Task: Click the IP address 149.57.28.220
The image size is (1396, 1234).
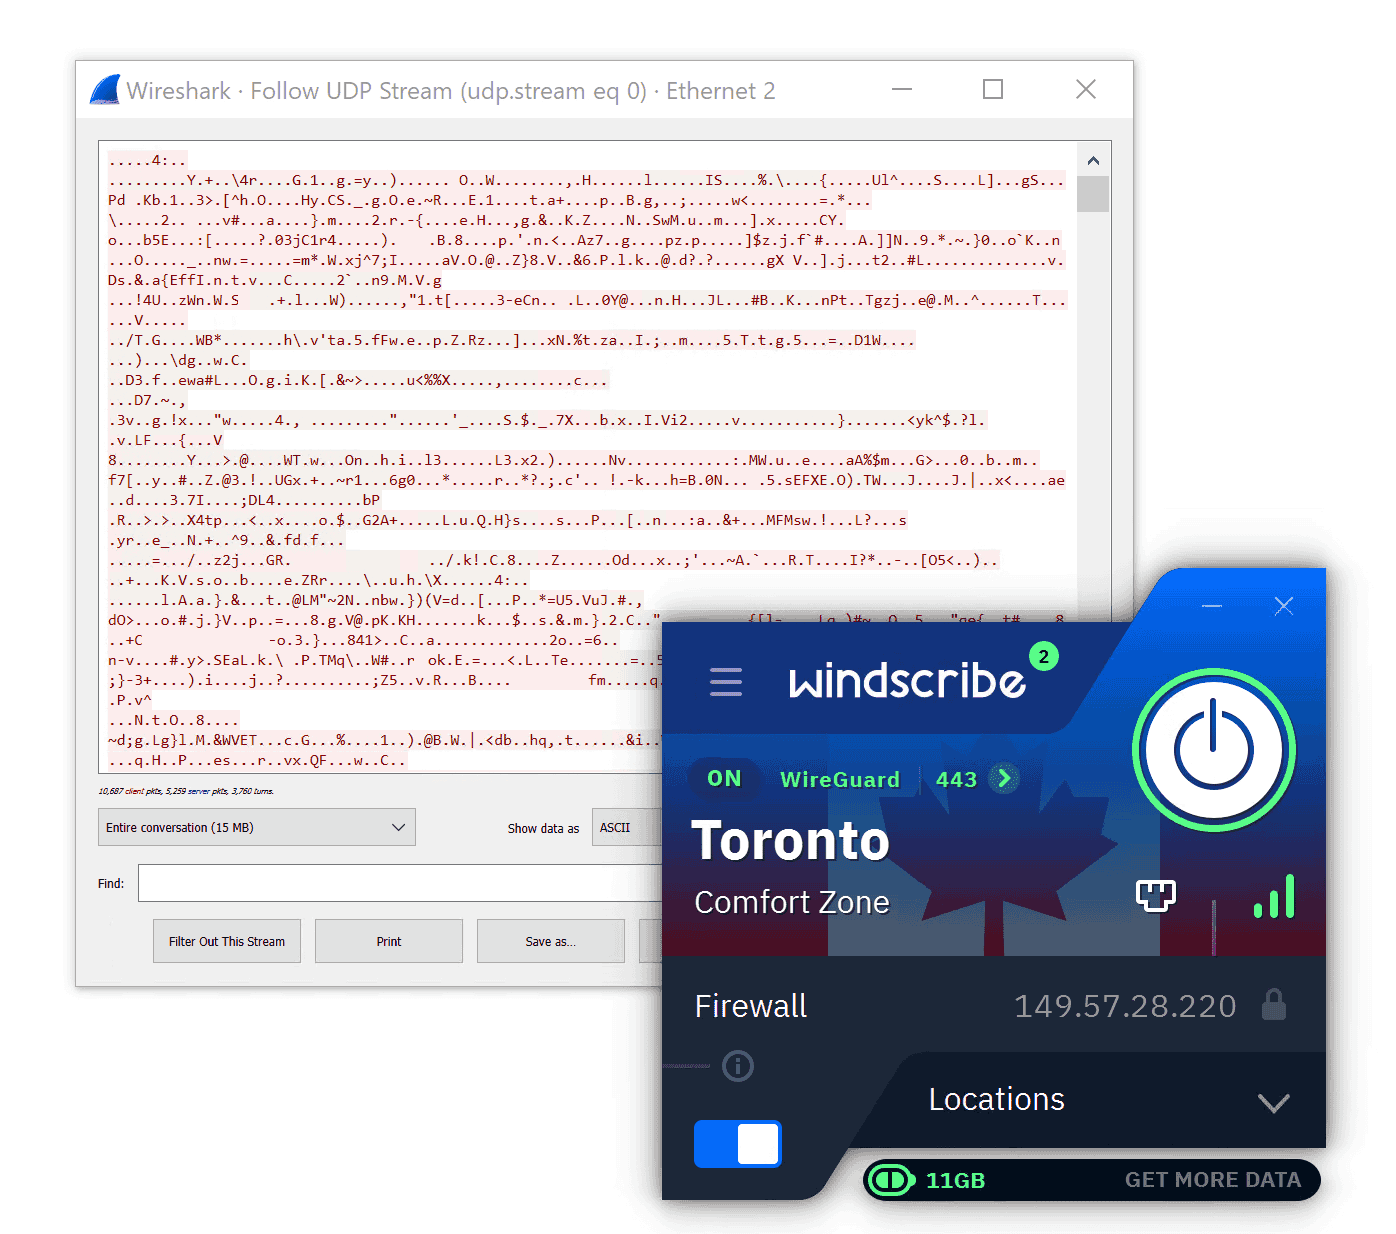Action: click(x=1125, y=1006)
